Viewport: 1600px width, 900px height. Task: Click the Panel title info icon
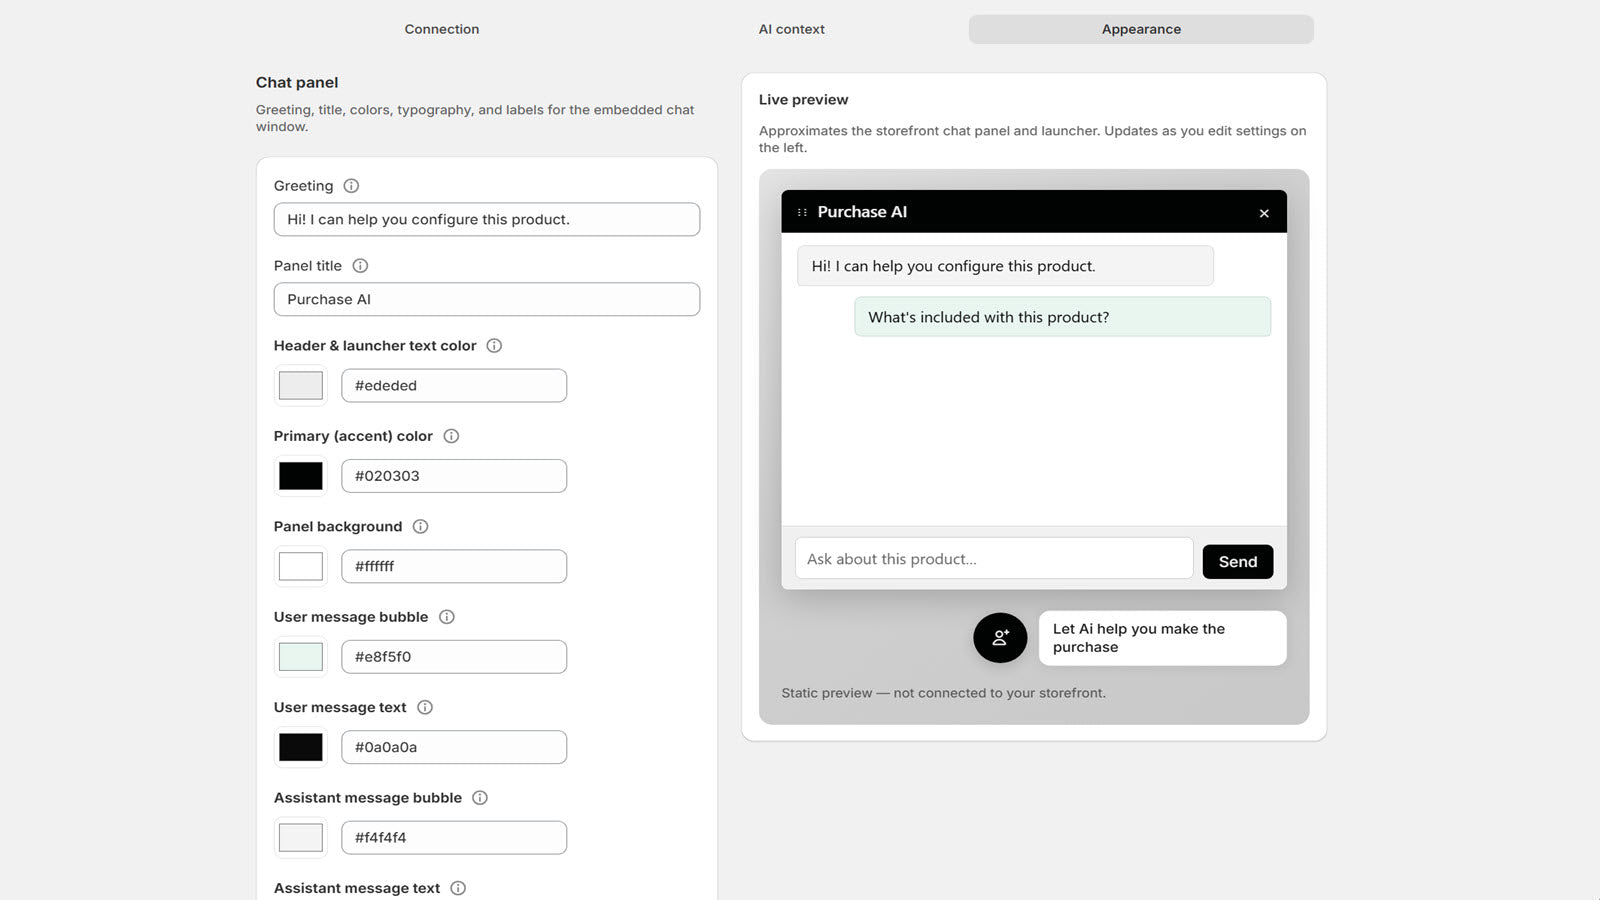click(x=361, y=266)
